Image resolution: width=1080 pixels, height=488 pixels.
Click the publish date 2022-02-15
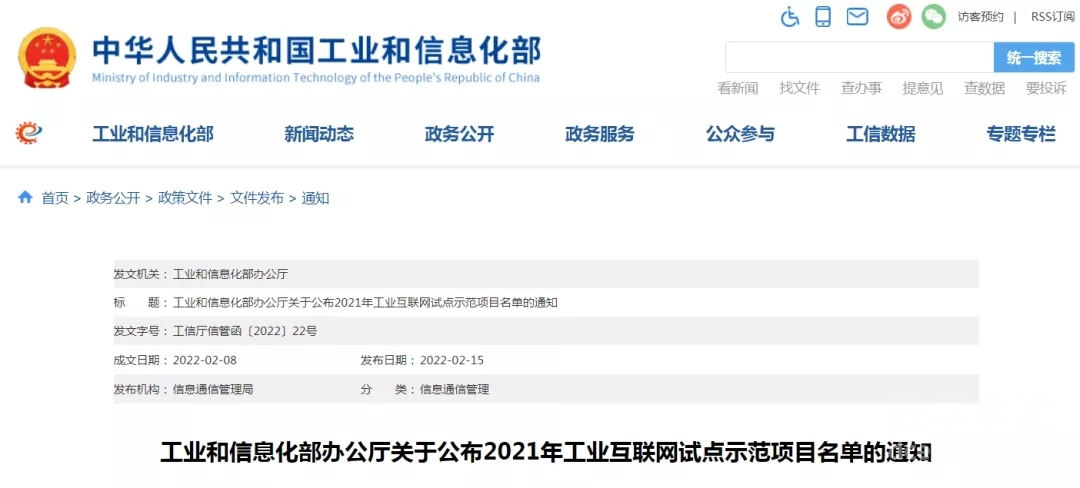[x=452, y=360]
